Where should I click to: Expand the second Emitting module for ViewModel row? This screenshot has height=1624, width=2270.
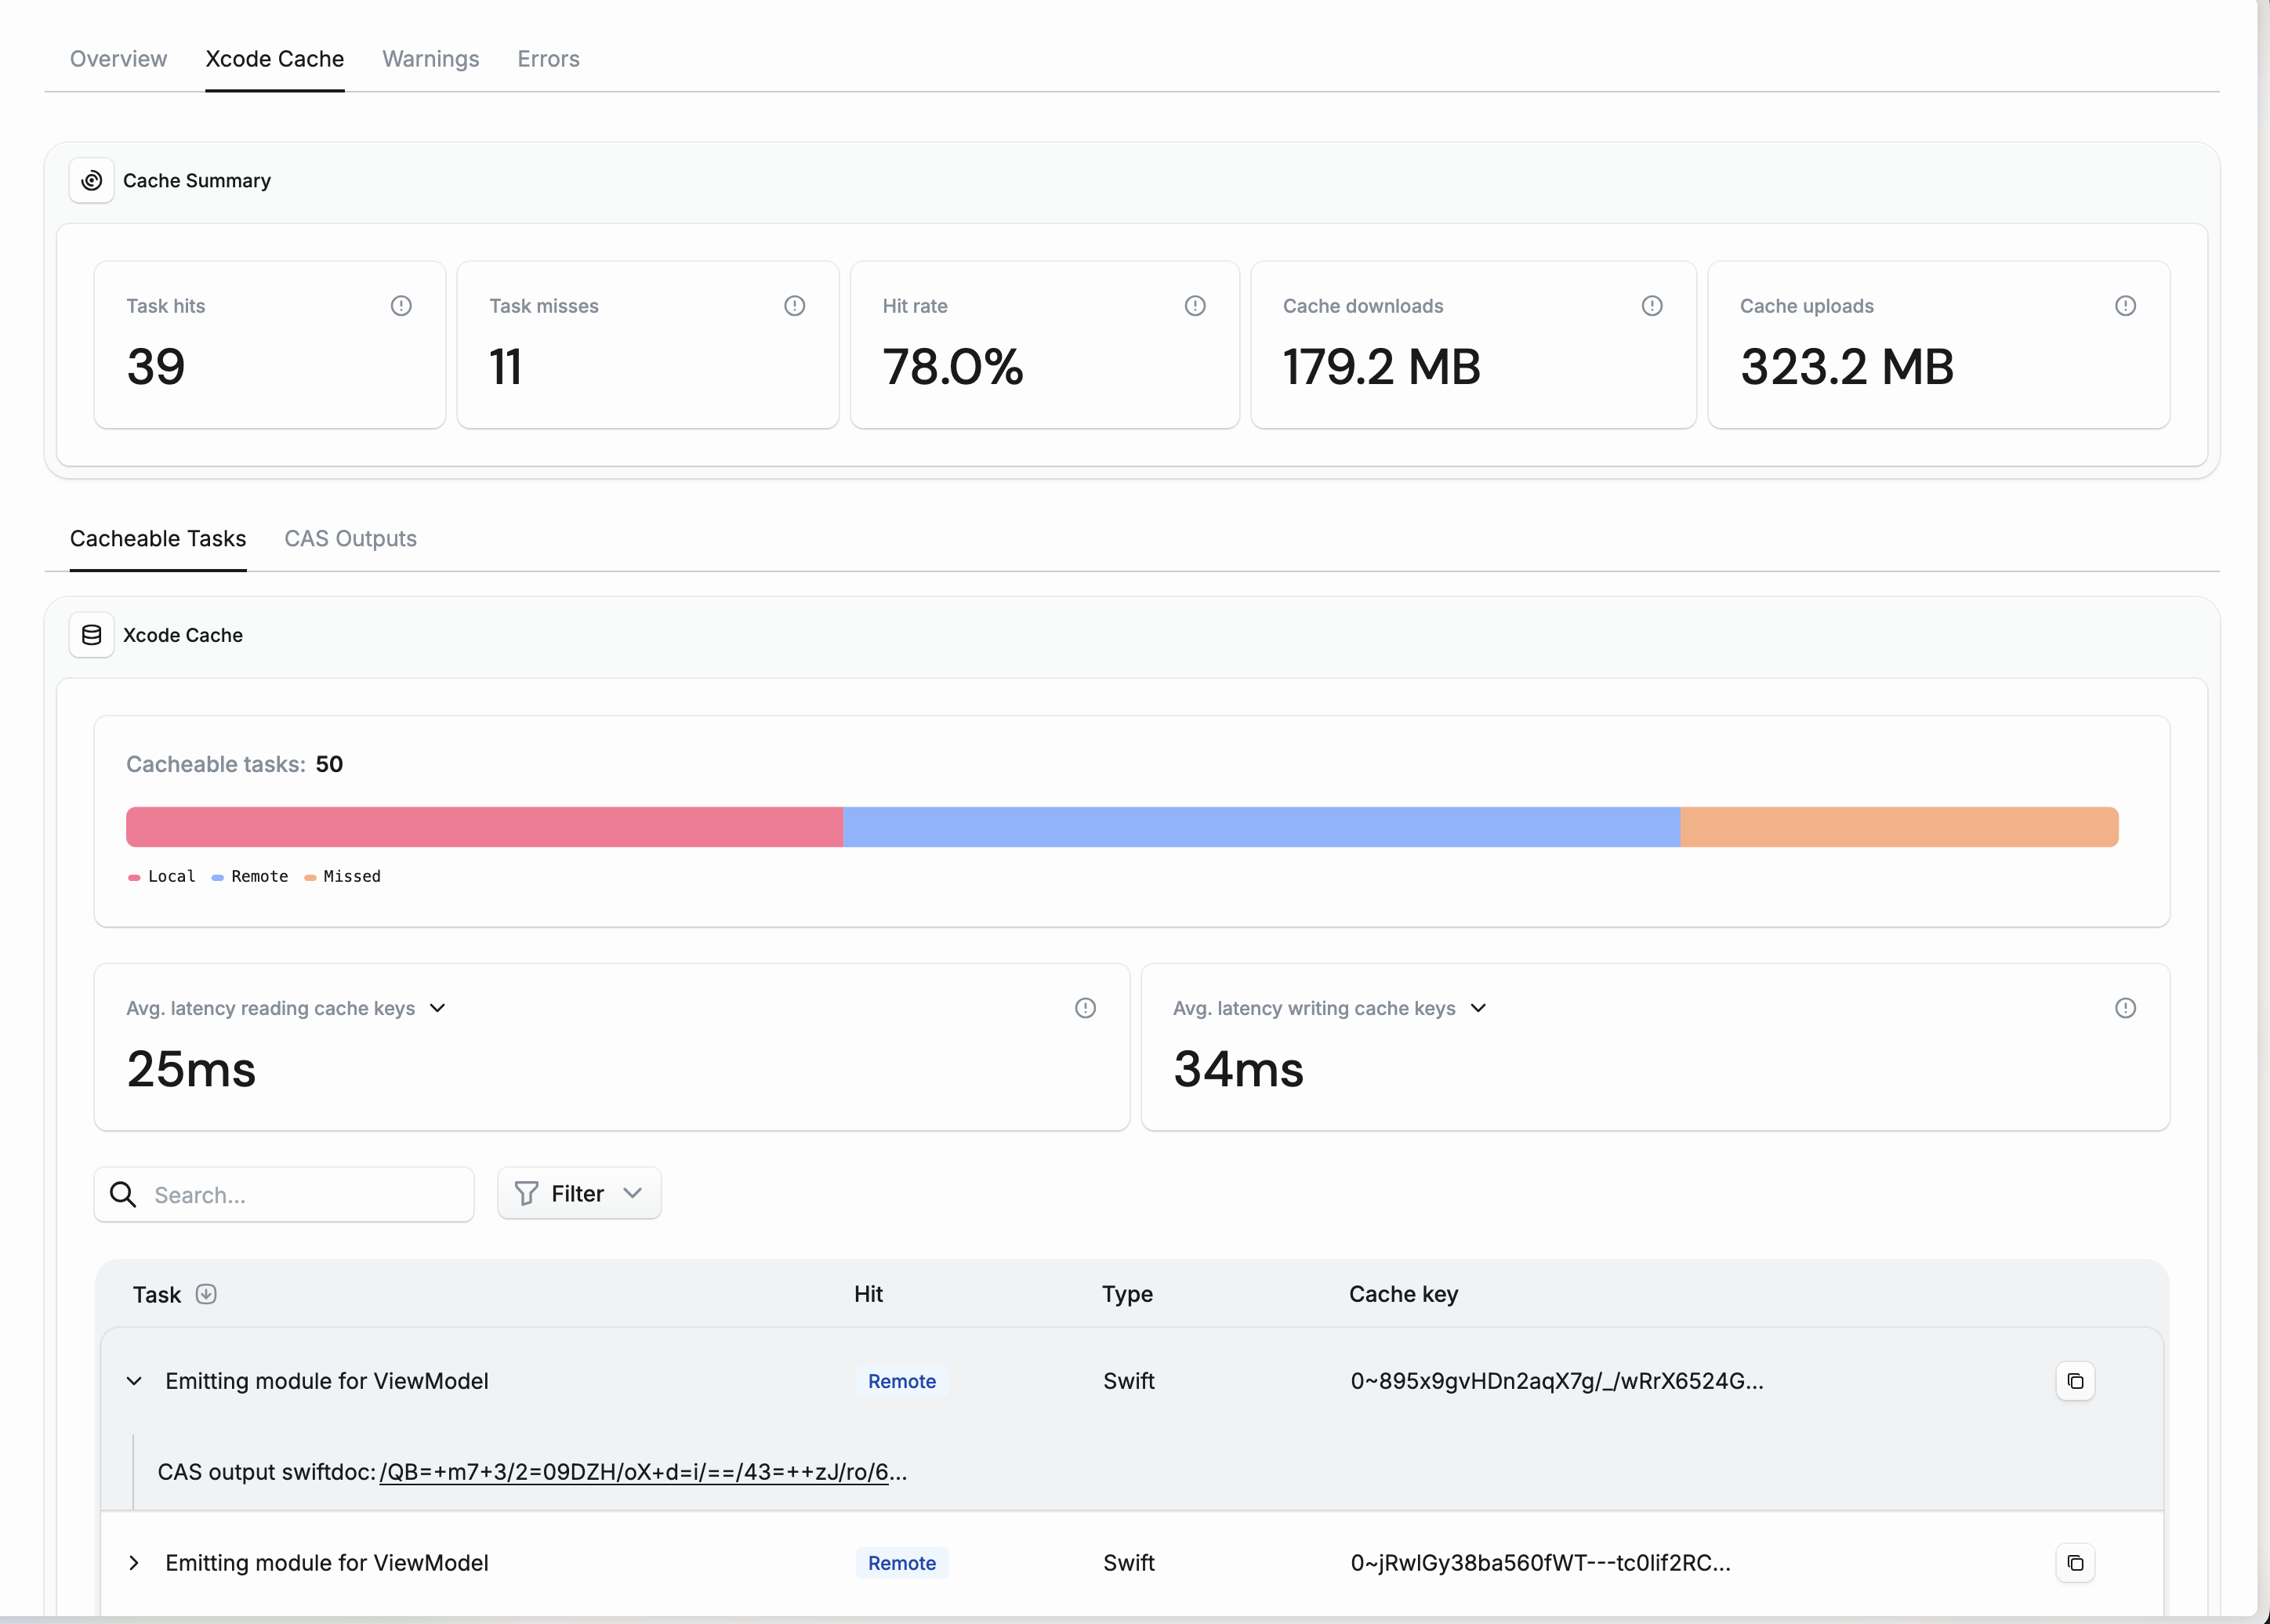pos(134,1563)
